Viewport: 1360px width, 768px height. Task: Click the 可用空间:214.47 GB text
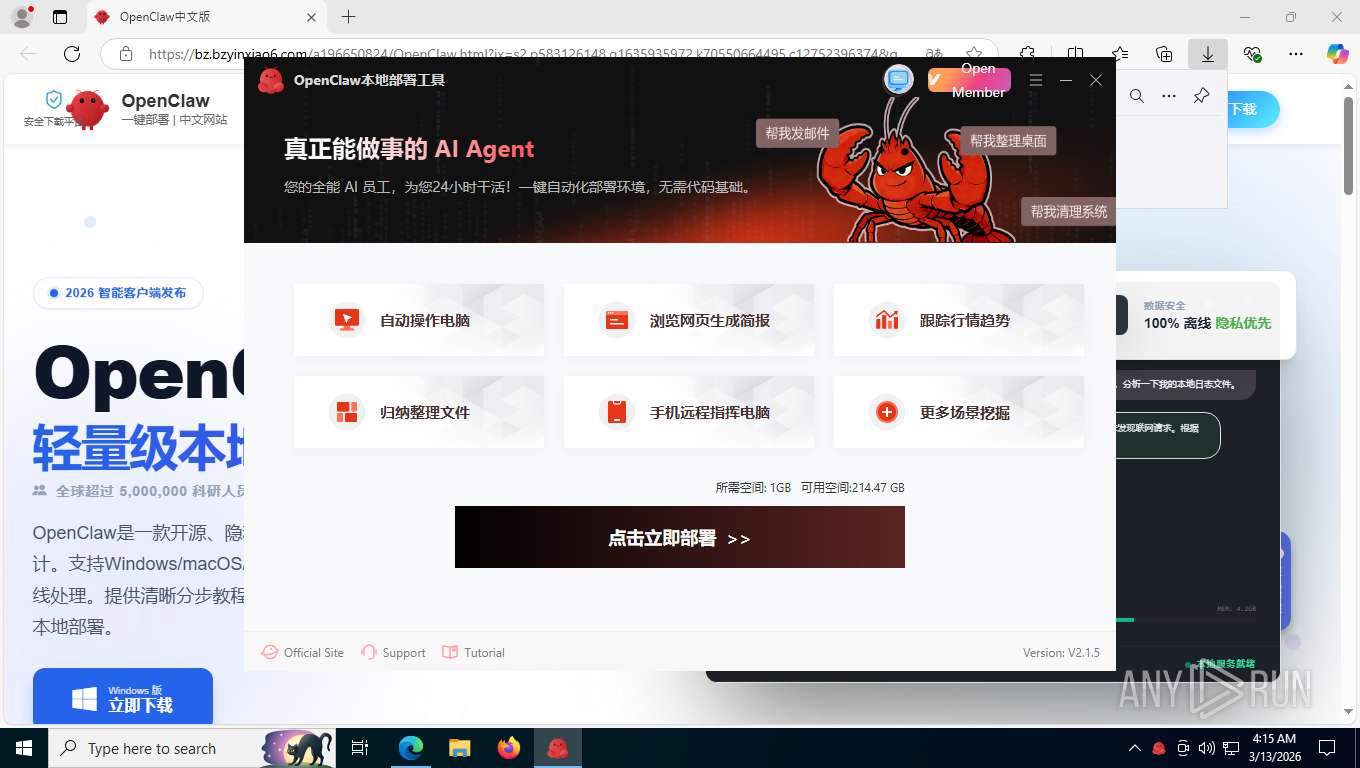pyautogui.click(x=853, y=488)
